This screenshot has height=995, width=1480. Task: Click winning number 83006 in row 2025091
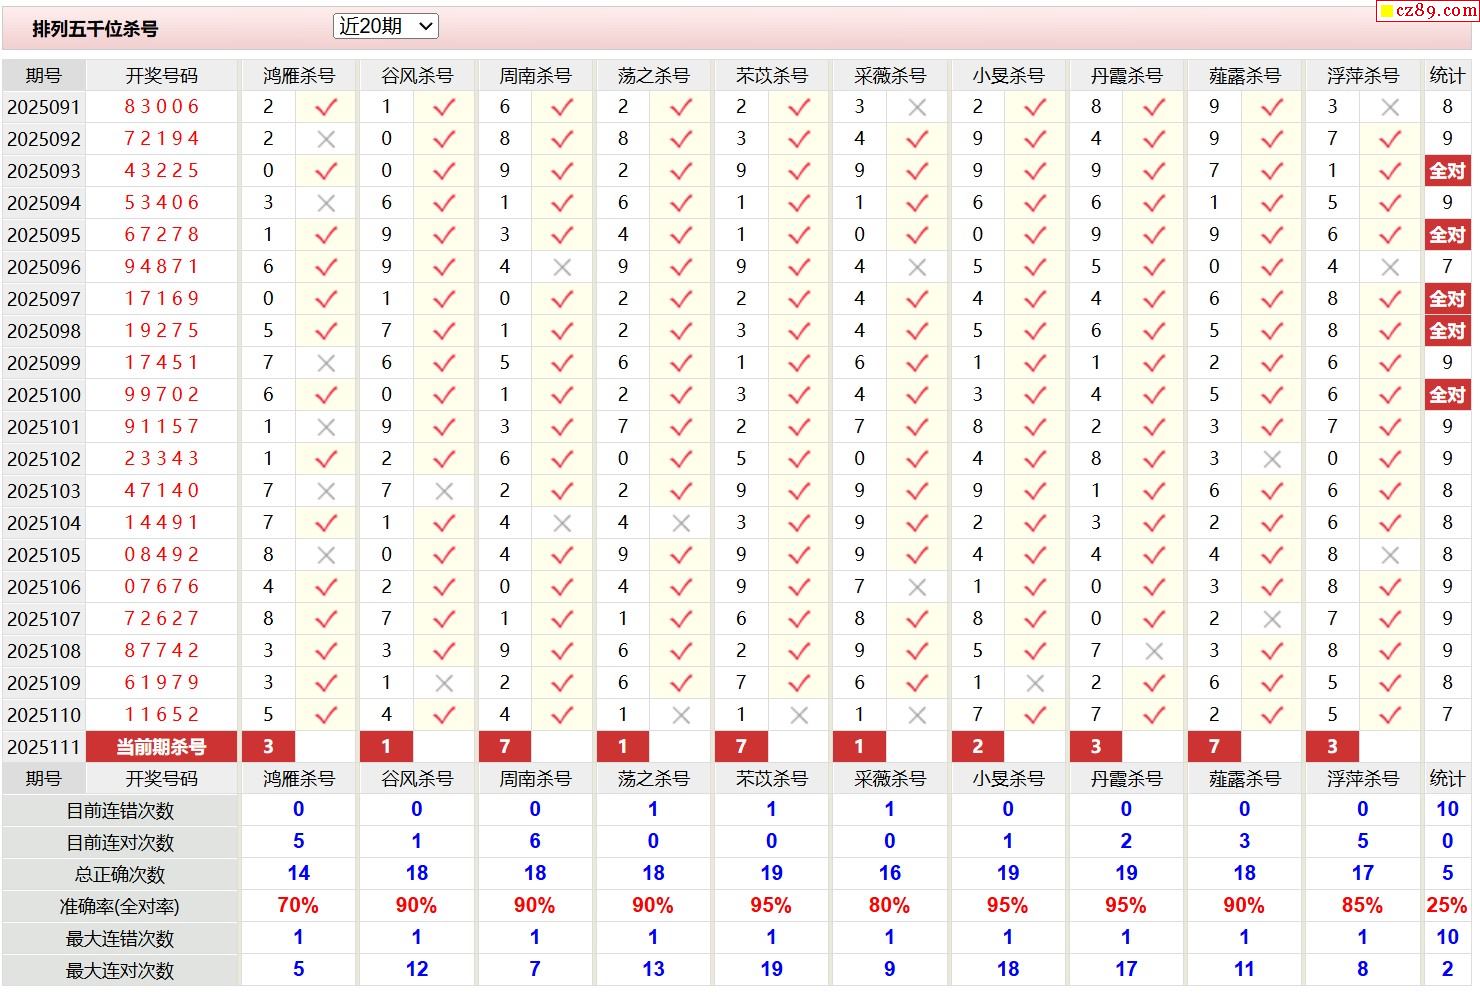(162, 107)
